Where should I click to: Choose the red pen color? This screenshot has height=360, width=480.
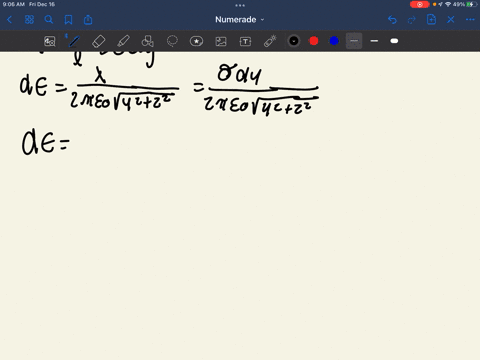coord(314,41)
